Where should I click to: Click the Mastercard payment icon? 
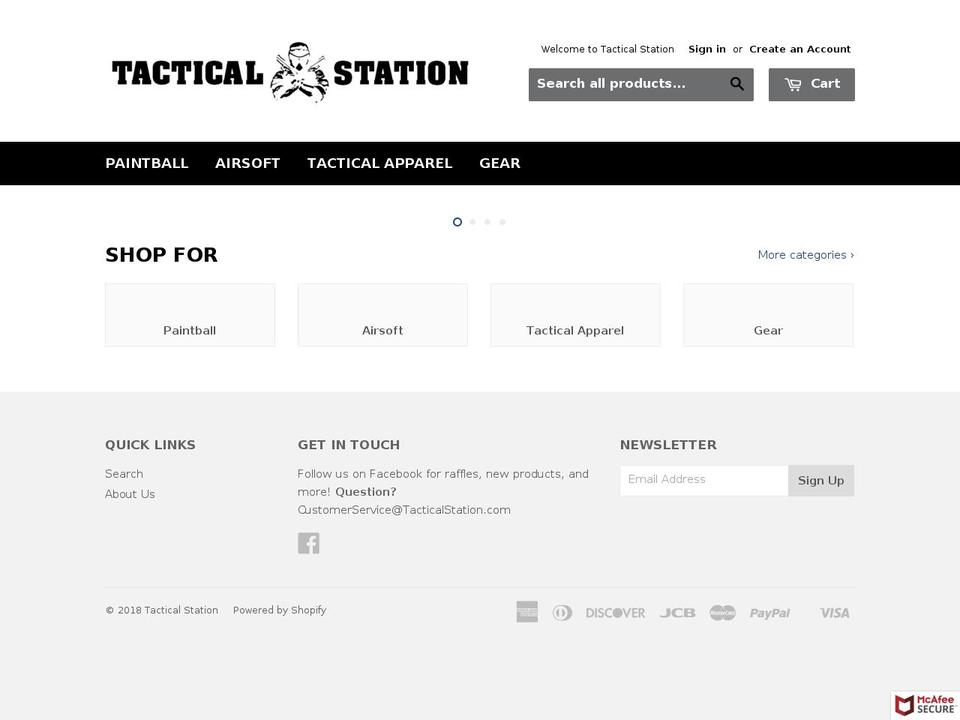tap(722, 613)
